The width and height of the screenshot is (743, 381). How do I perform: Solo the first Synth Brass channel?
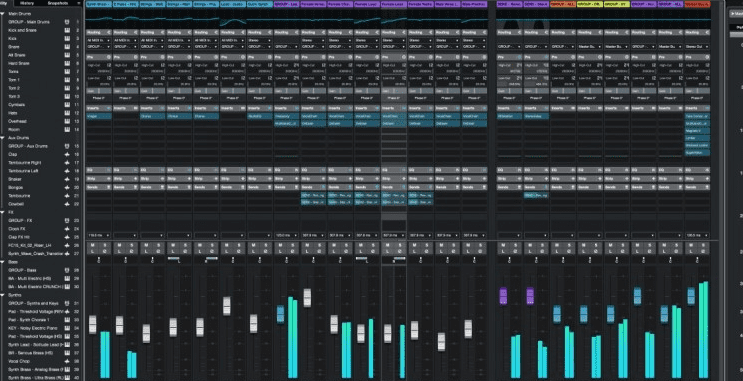pyautogui.click(x=105, y=245)
